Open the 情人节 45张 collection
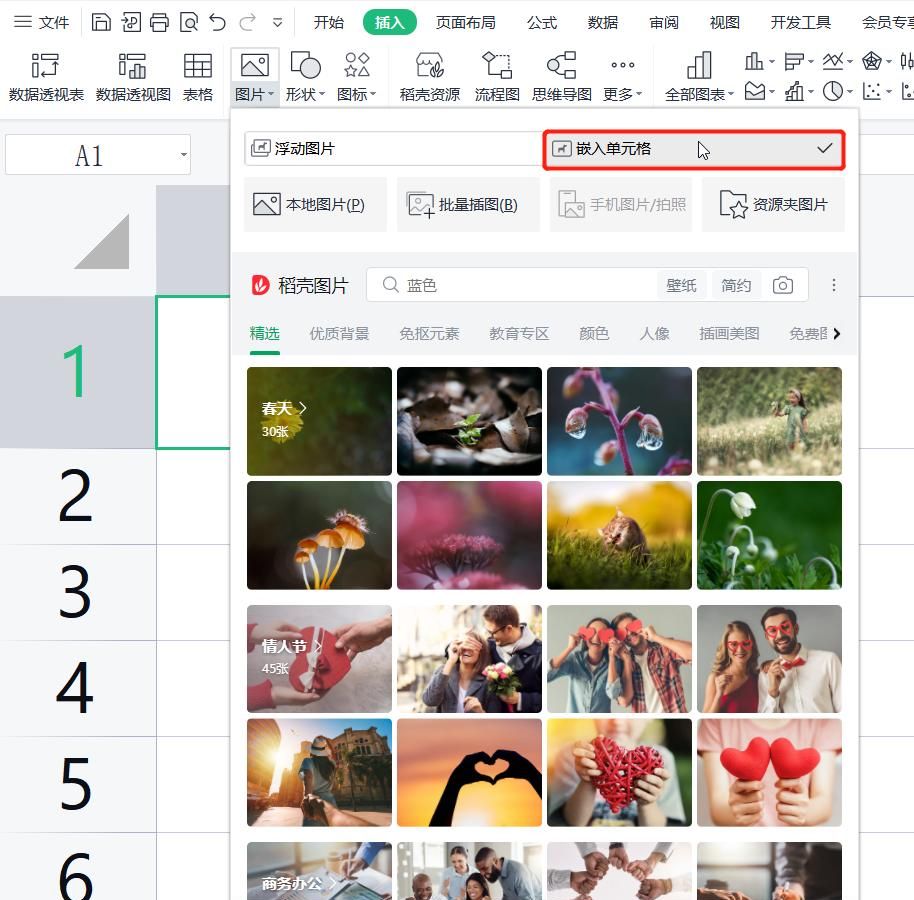Image resolution: width=914 pixels, height=900 pixels. point(319,659)
